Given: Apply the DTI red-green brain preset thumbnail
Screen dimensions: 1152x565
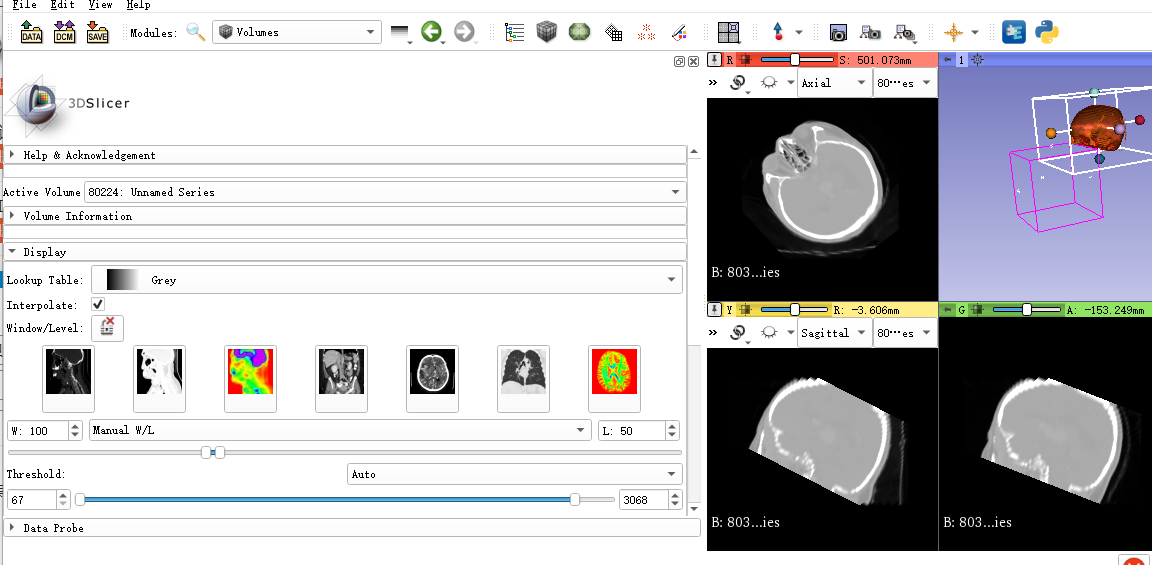Looking at the screenshot, I should [615, 378].
